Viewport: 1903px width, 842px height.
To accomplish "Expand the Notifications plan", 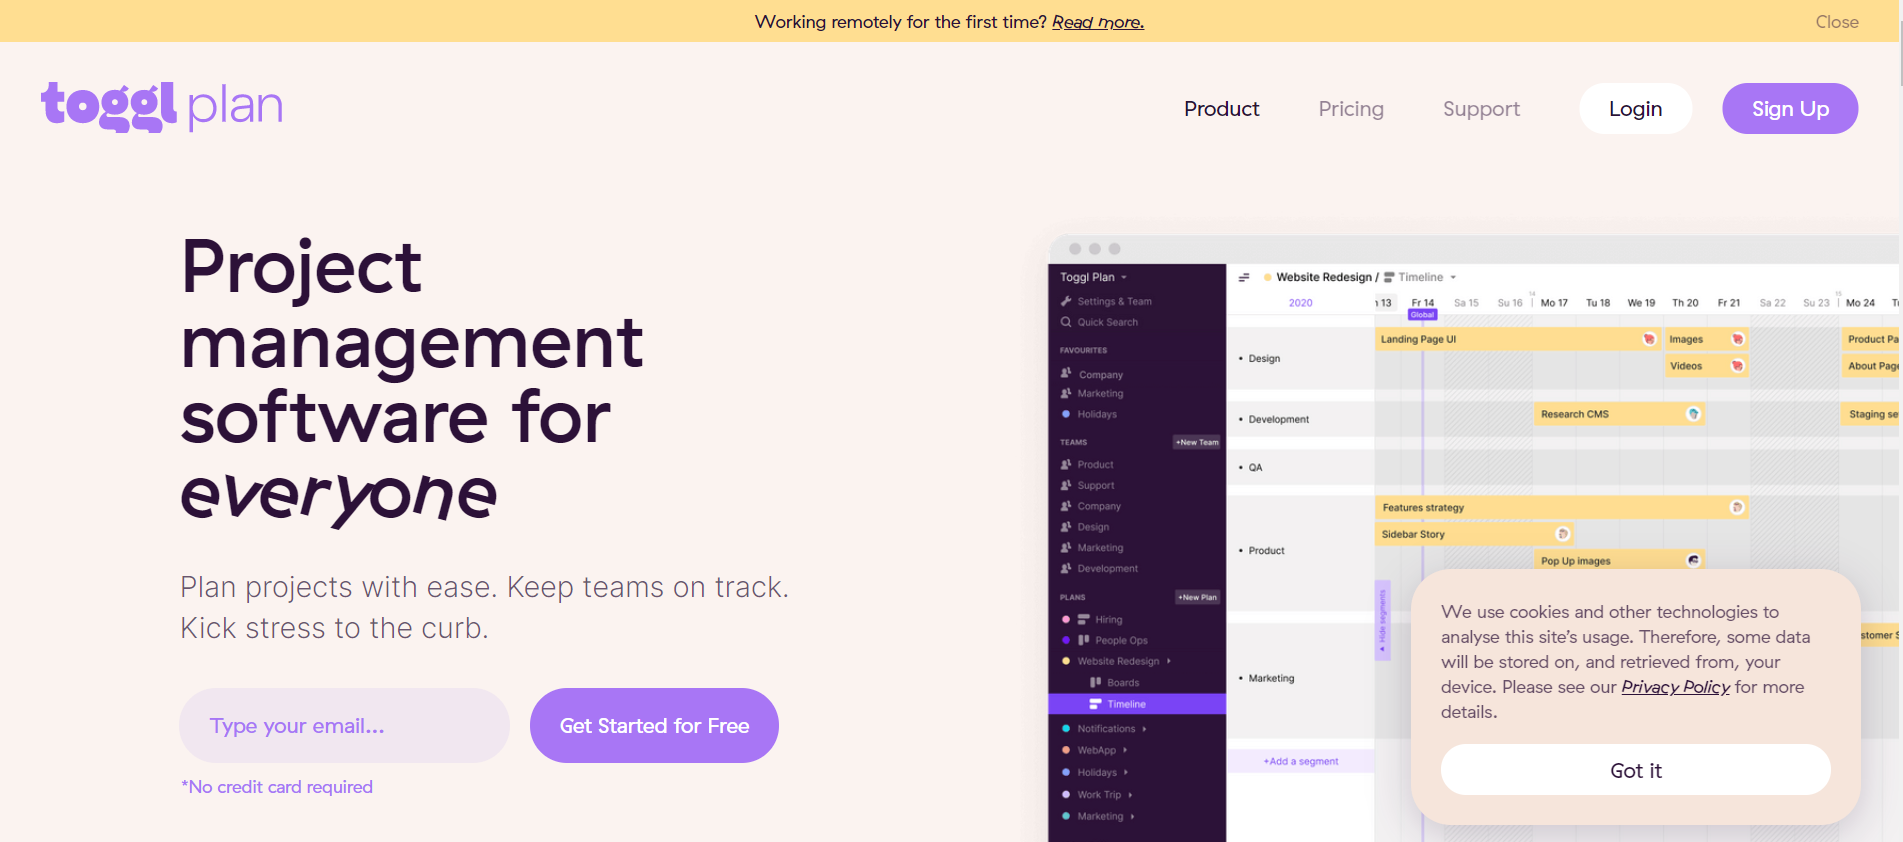I will [1144, 729].
